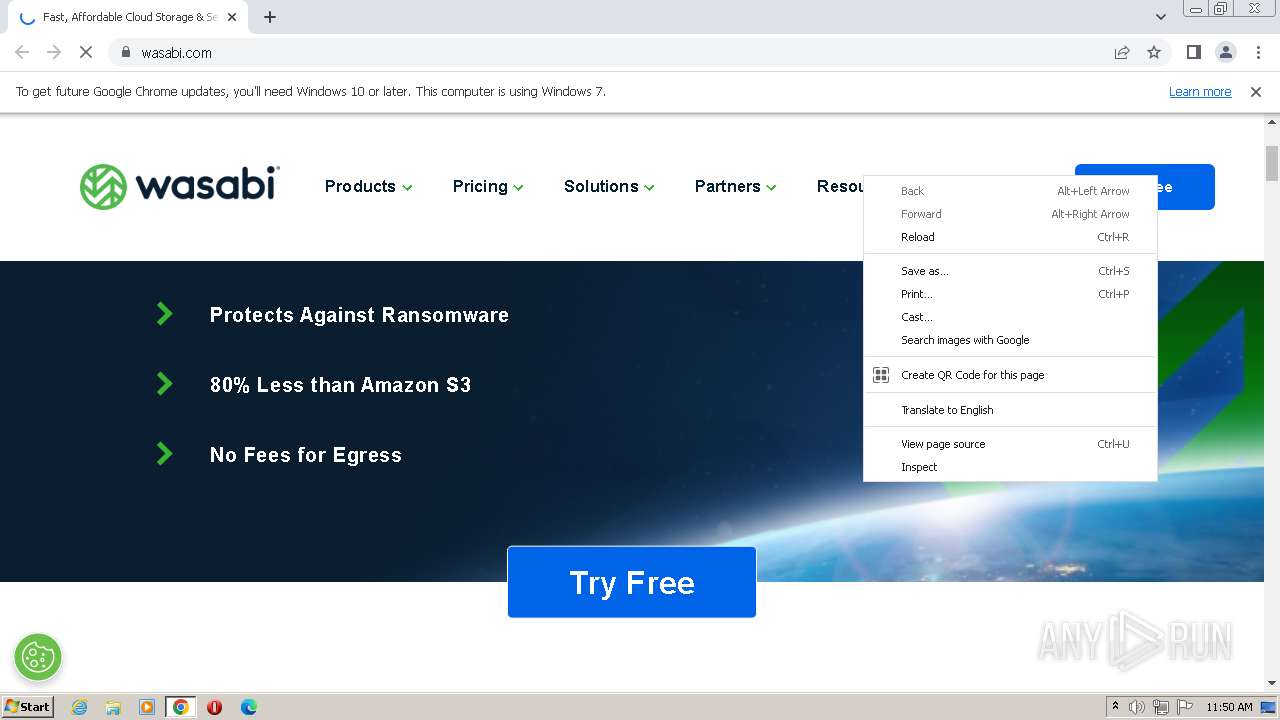The width and height of the screenshot is (1280, 720).
Task: Open the Chrome profile avatar
Action: point(1225,52)
